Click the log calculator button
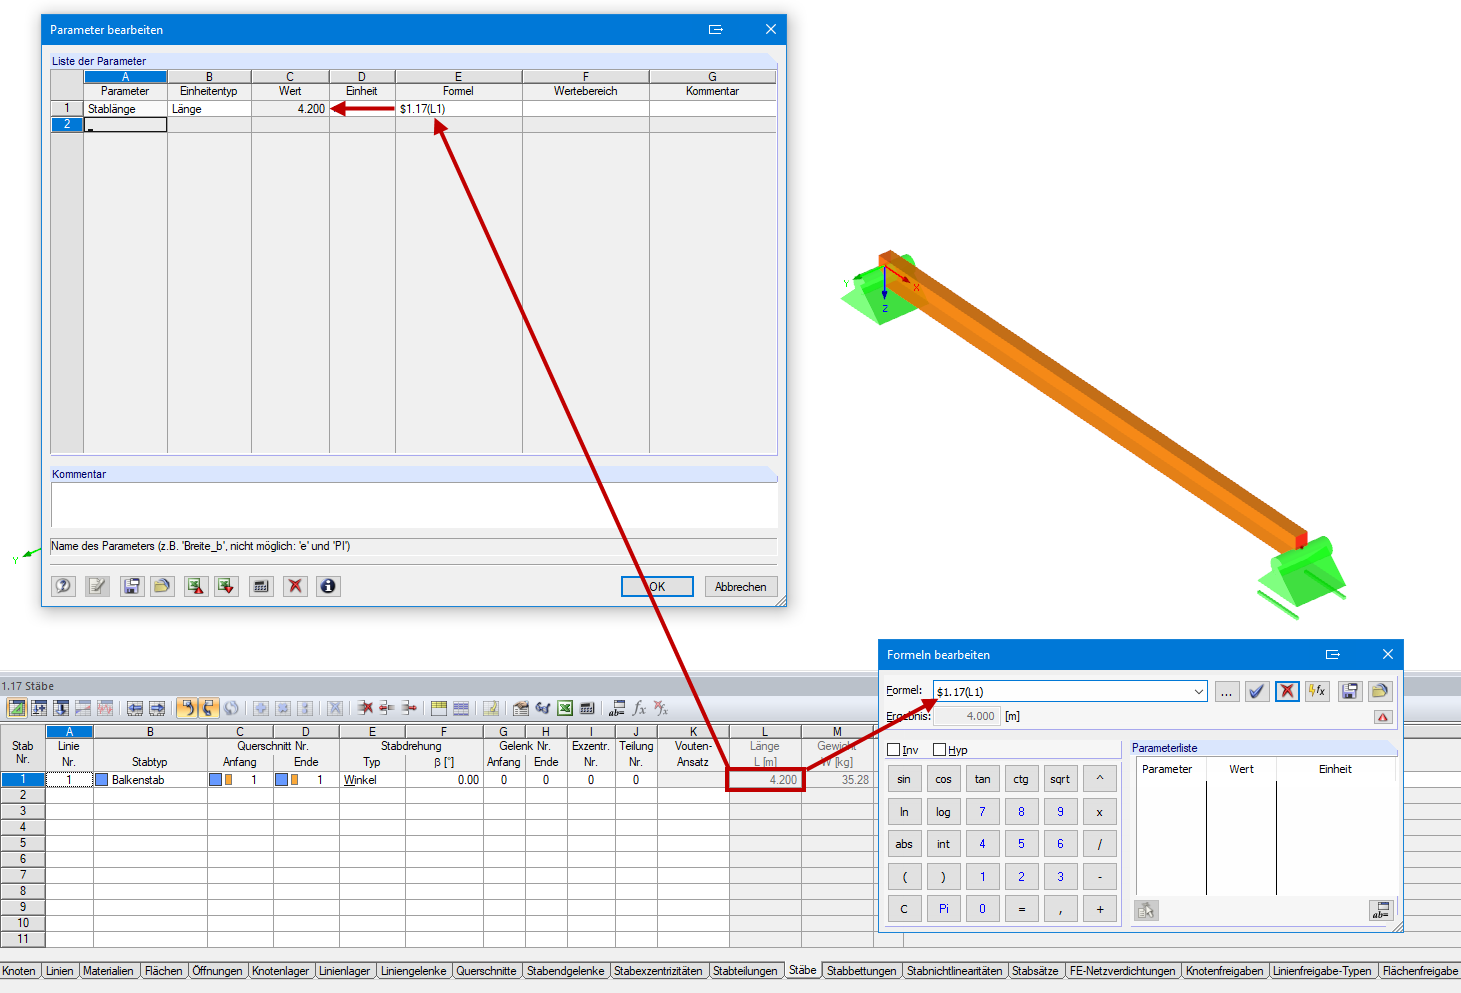The width and height of the screenshot is (1461, 993). coord(943,812)
